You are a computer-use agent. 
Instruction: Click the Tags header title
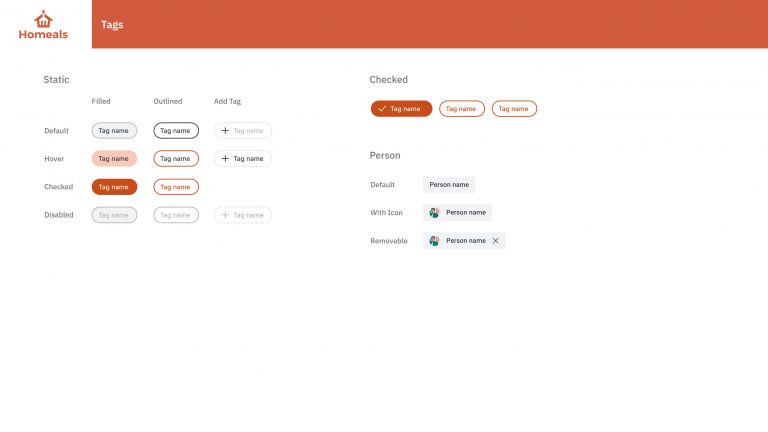[x=112, y=24]
